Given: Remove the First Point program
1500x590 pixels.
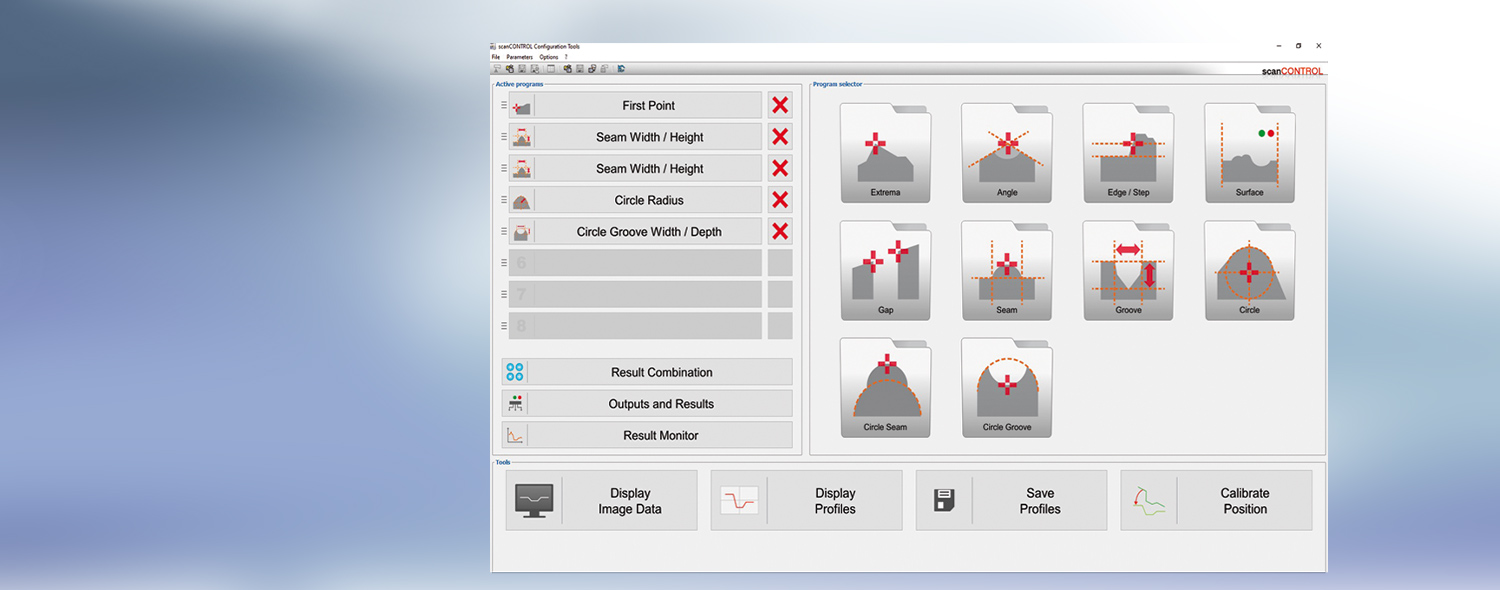Looking at the screenshot, I should click(780, 105).
